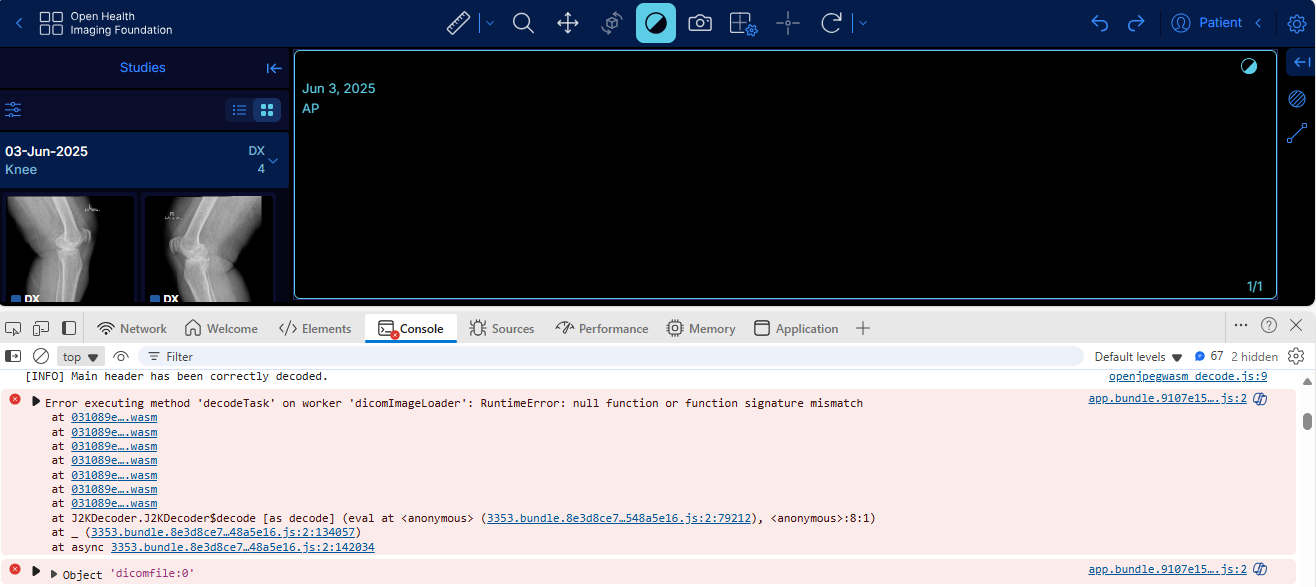Screen dimensions: 1316x587
Task: Expand the Object 'dicomfile:0' entry
Action: click(x=54, y=574)
